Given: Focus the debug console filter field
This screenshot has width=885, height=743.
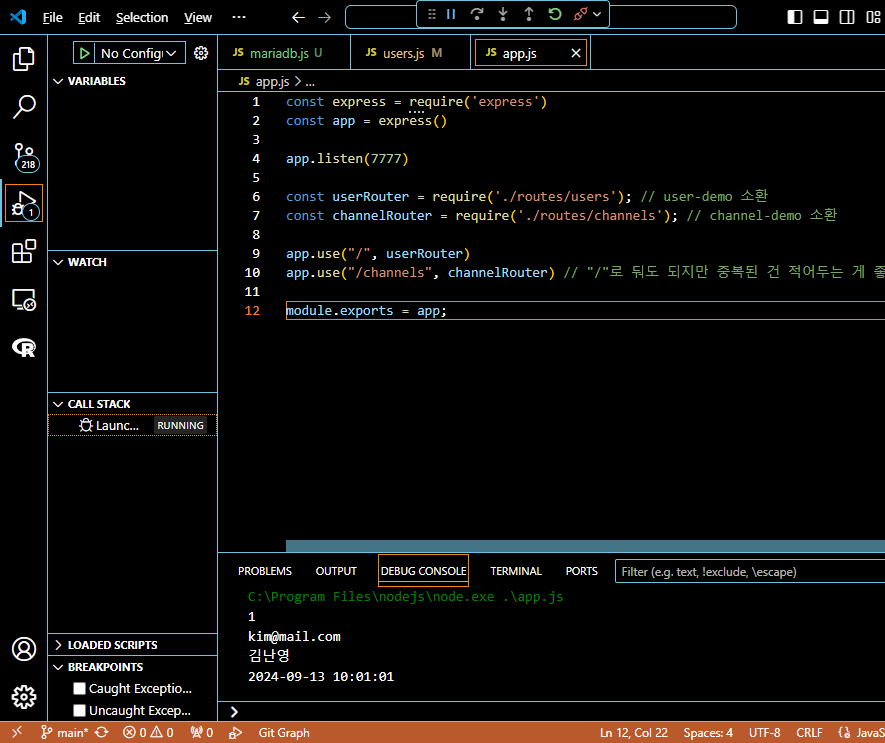Looking at the screenshot, I should (750, 572).
